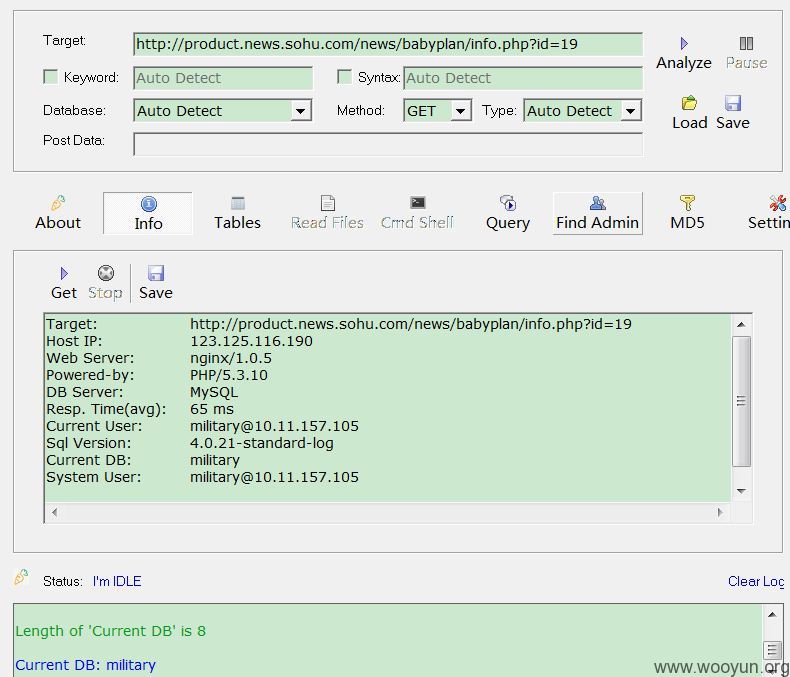Click the Analyze play icon

(684, 43)
